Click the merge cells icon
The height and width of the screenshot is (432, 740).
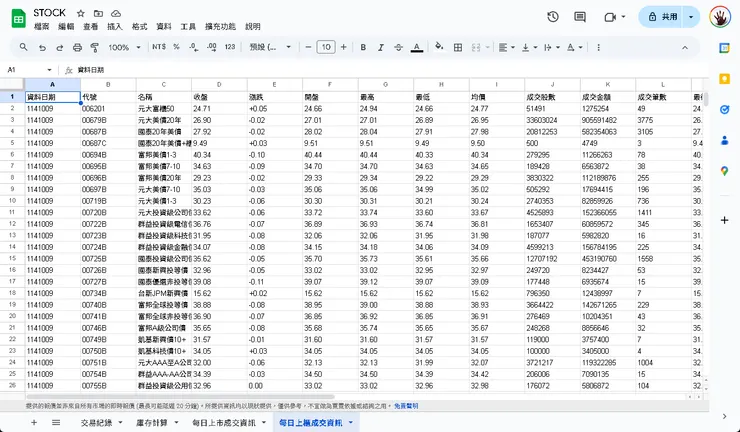click(476, 47)
